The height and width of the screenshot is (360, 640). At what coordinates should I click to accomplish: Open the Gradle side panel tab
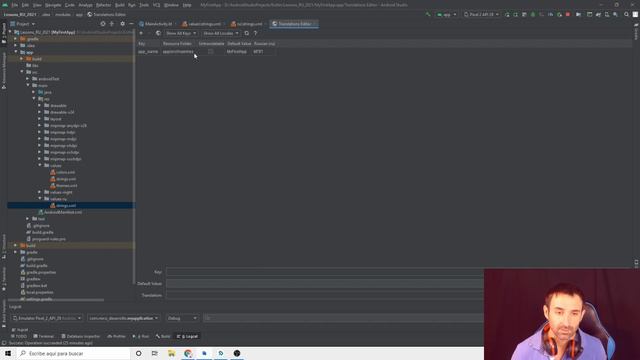pos(636,31)
